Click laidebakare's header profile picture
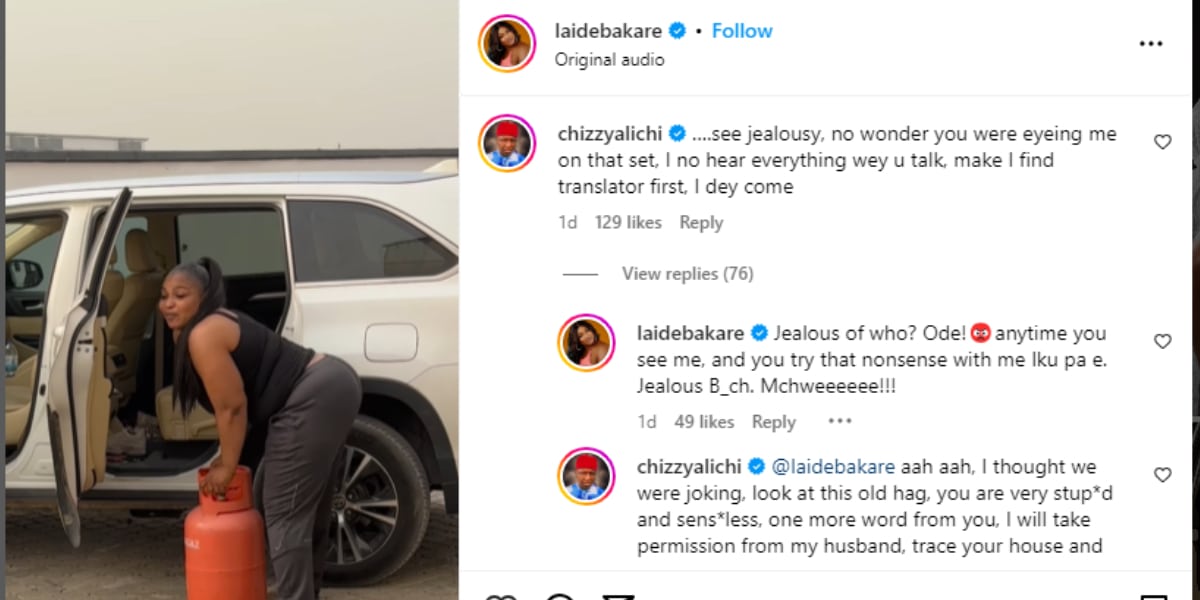Screen dimensions: 1200x600 507,44
